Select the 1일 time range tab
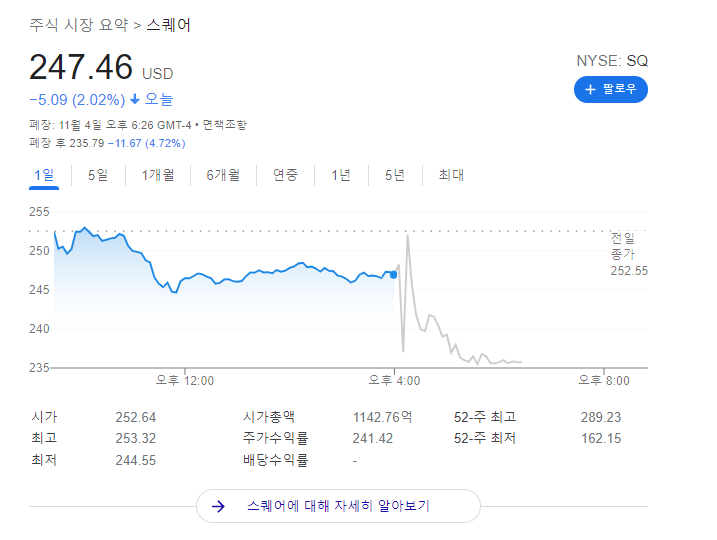 pos(44,175)
